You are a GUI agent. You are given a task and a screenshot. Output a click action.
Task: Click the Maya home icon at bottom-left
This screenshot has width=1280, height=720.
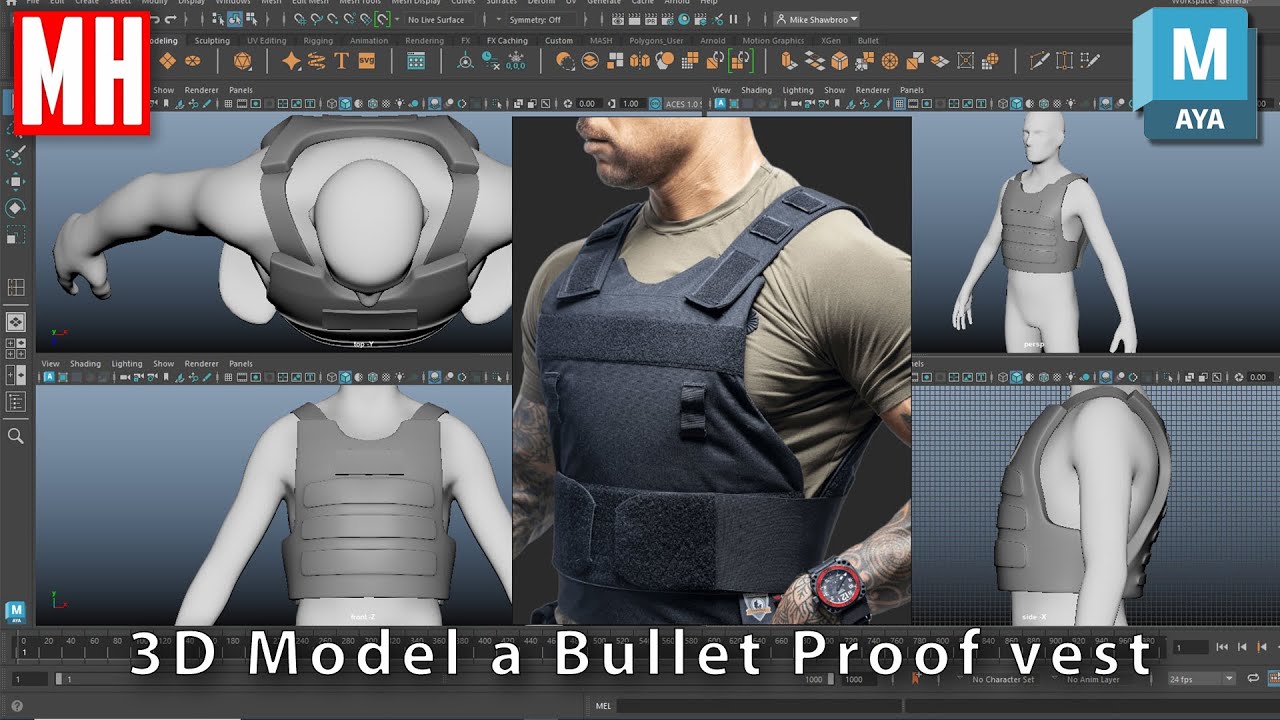tap(16, 612)
